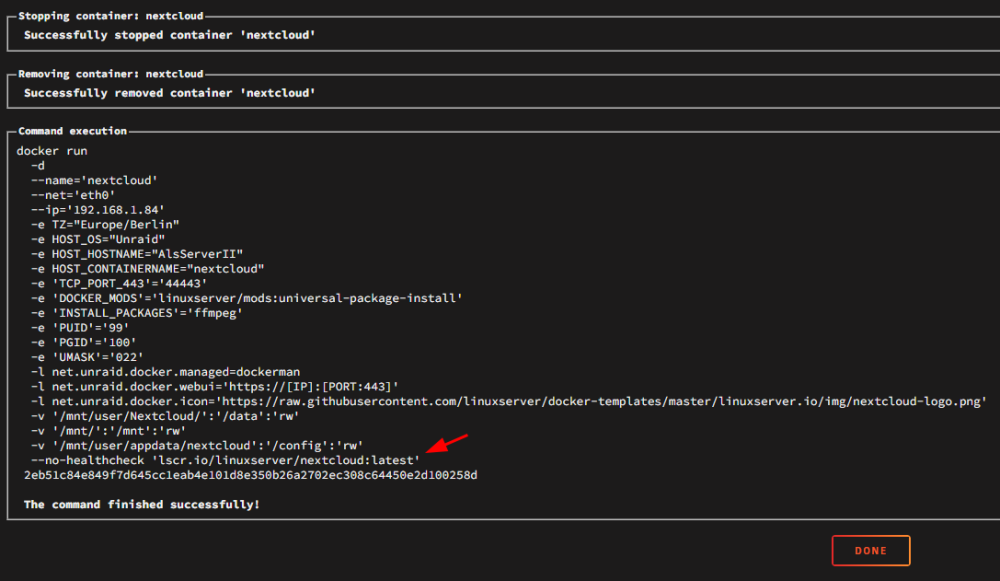This screenshot has height=581, width=1000.
Task: Click the 'Command execution' heading
Action: (x=73, y=131)
